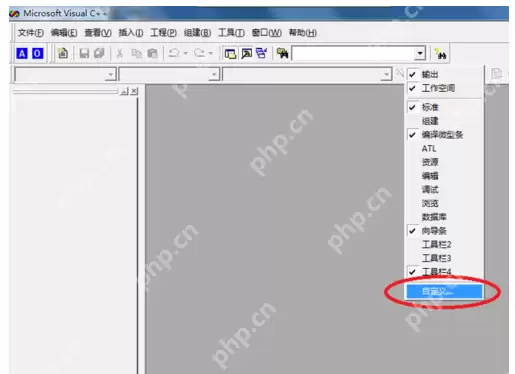Click Find in Files binoculars icon
This screenshot has width=515, height=374.
point(282,53)
